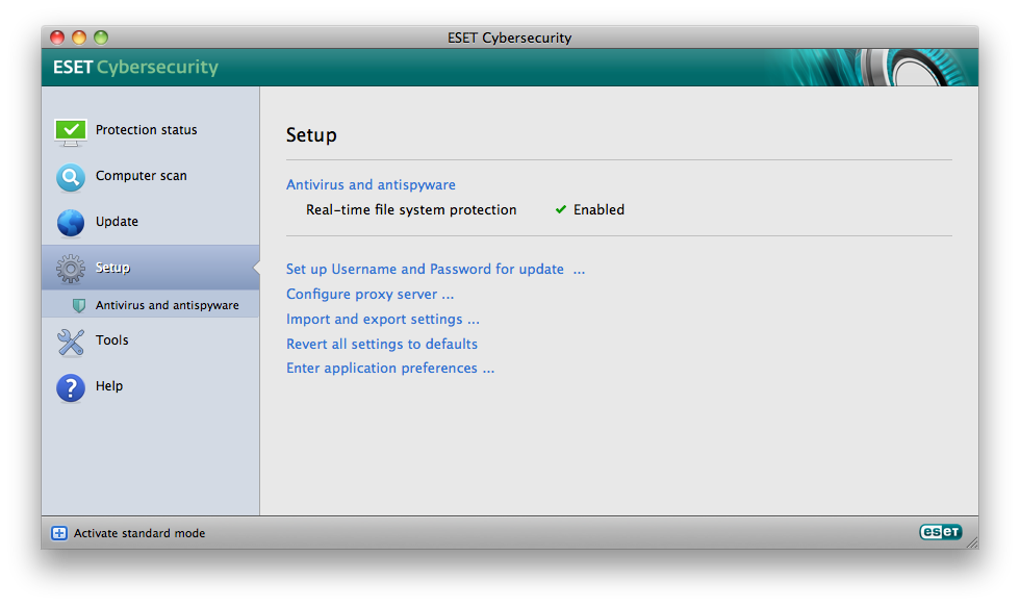
Task: Click the green zoom window button
Action: 101,38
